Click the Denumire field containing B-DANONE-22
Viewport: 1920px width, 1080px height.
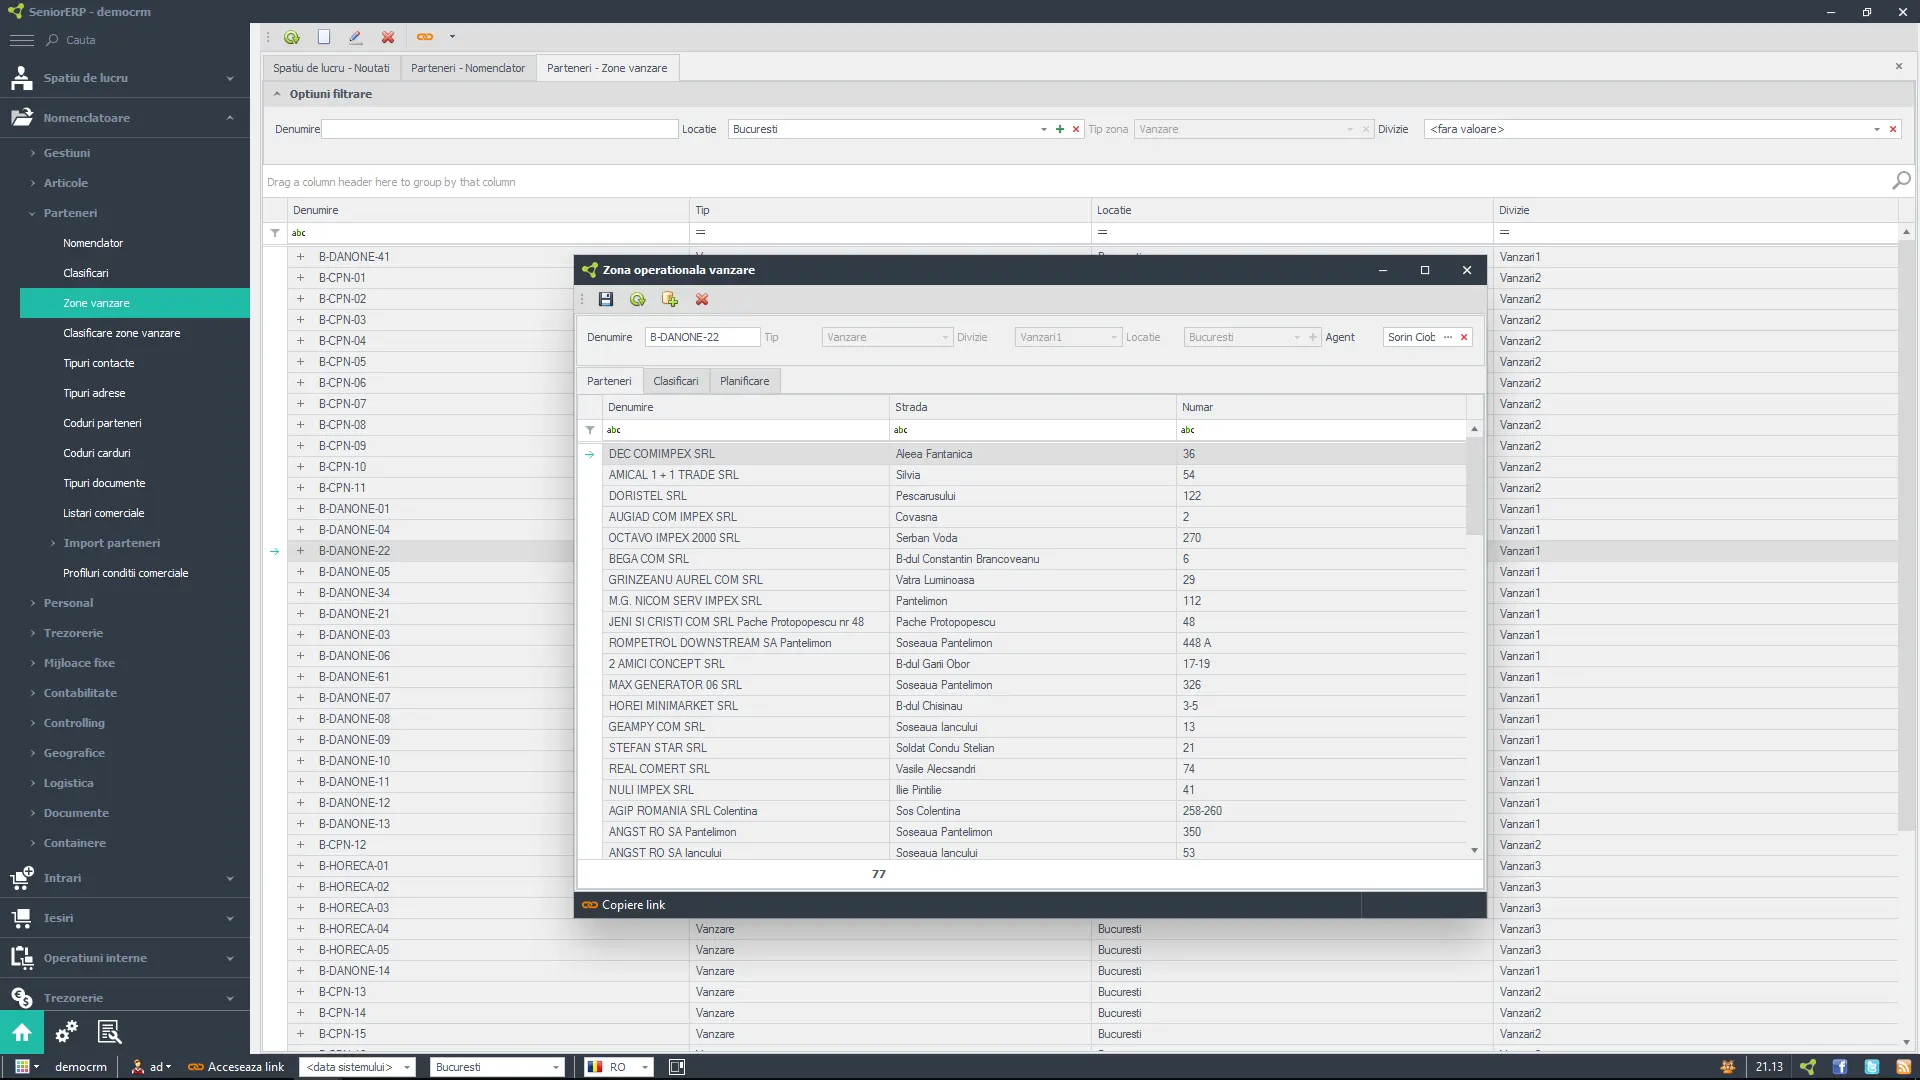click(702, 337)
